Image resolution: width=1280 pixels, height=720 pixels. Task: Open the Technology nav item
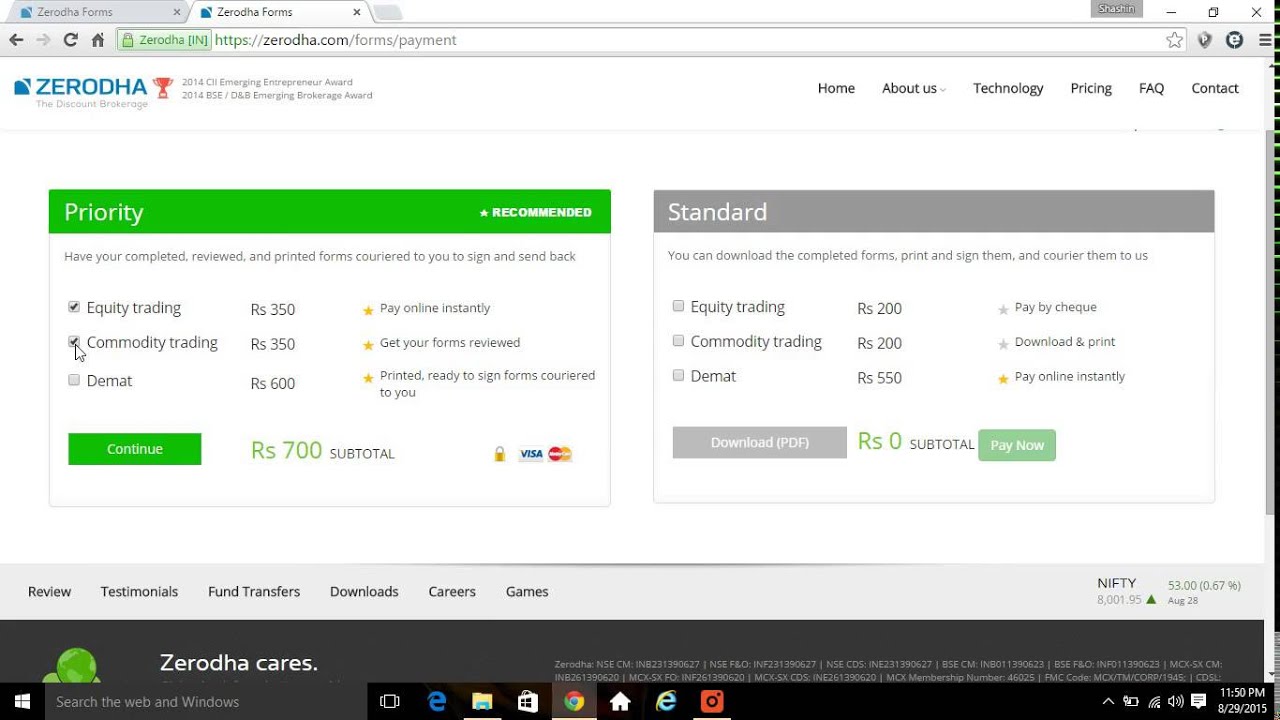tap(1008, 88)
